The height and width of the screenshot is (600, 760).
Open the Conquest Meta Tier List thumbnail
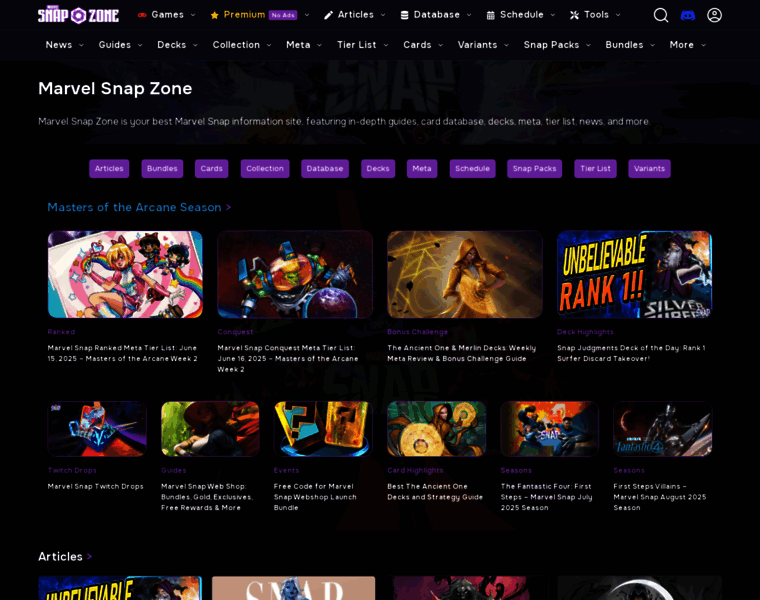pos(295,274)
